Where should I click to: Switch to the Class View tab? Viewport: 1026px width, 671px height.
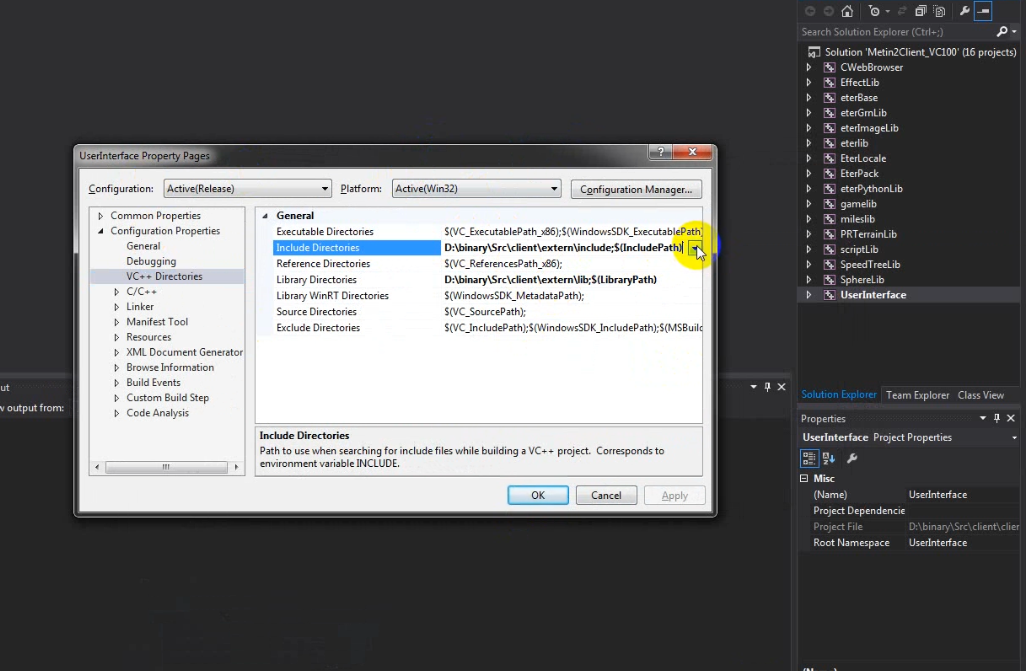click(x=980, y=395)
